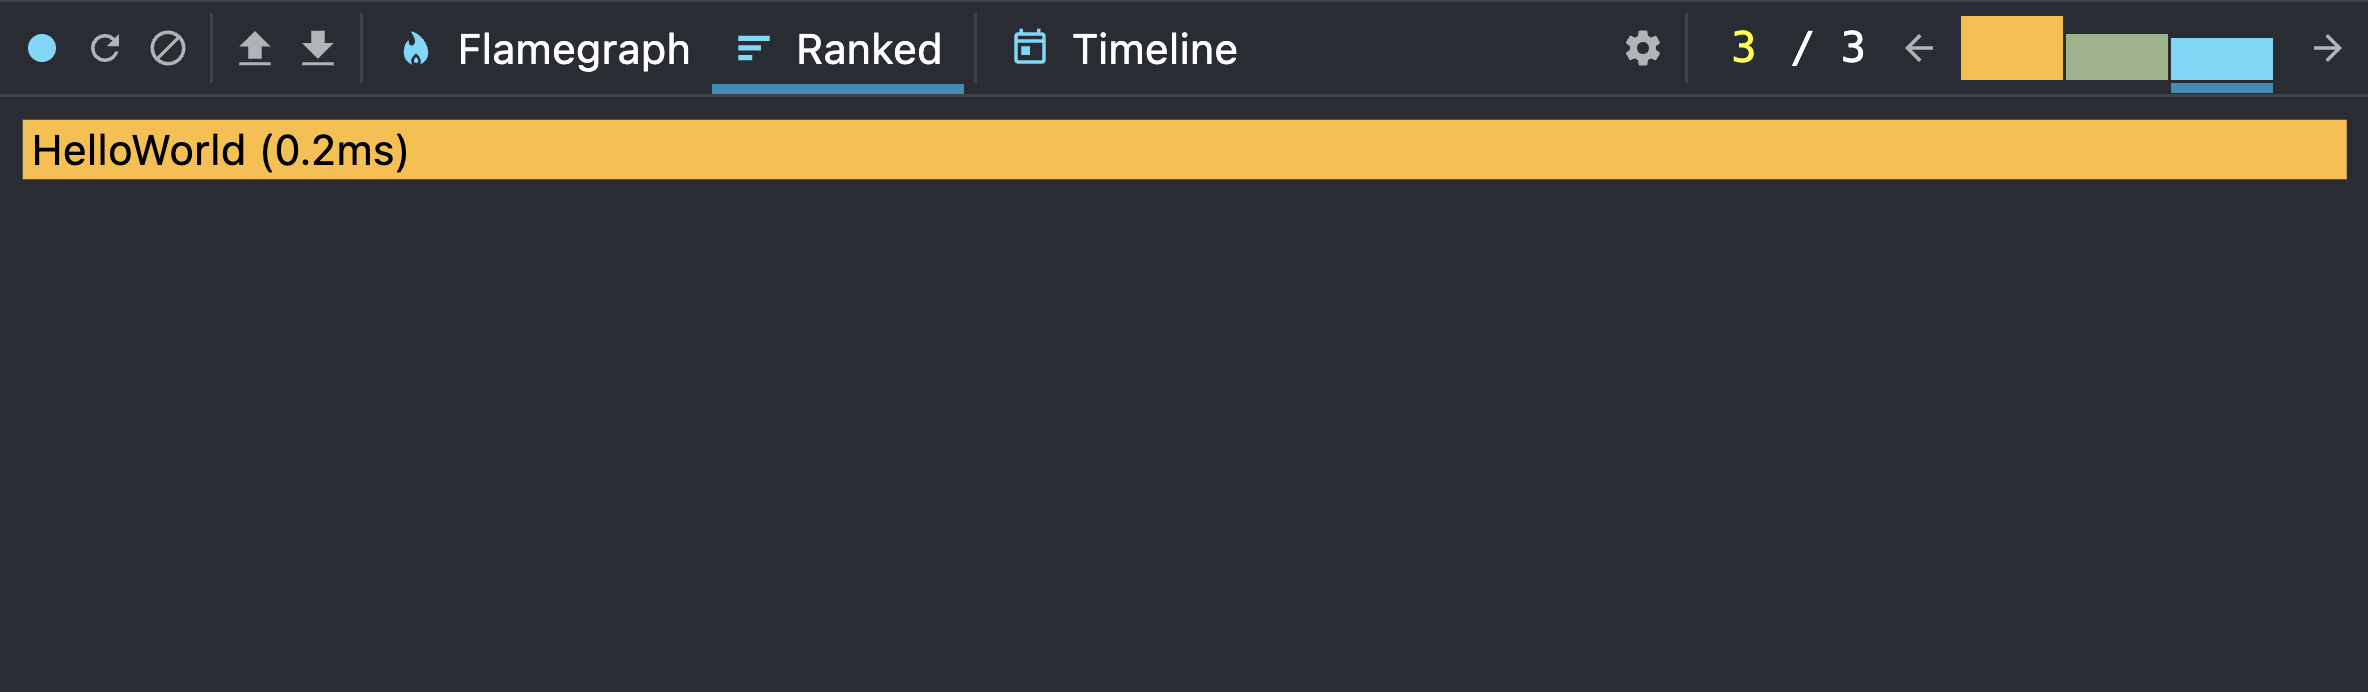The width and height of the screenshot is (2368, 692).
Task: Click the reload and profile icon
Action: [105, 47]
